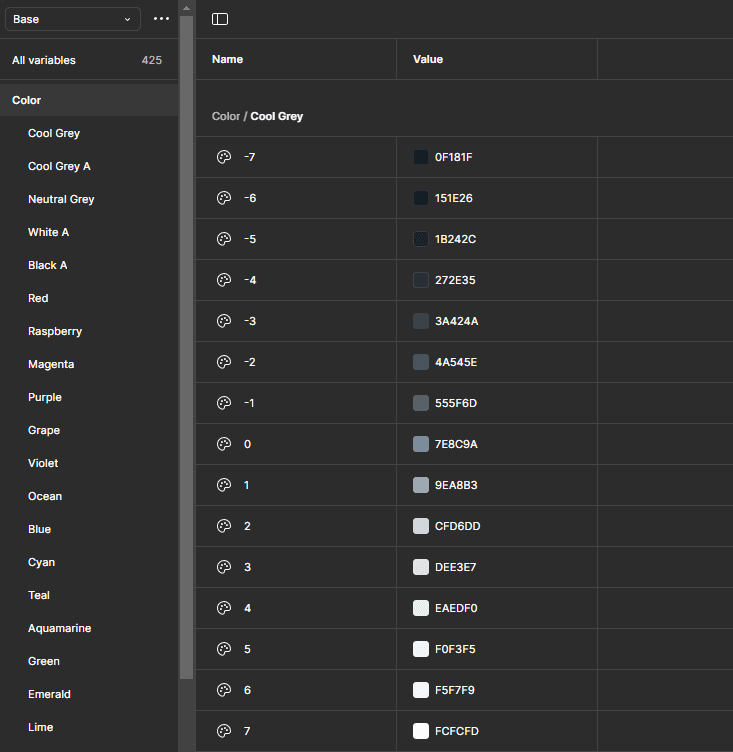Click the palette icon for variable -5

point(224,239)
